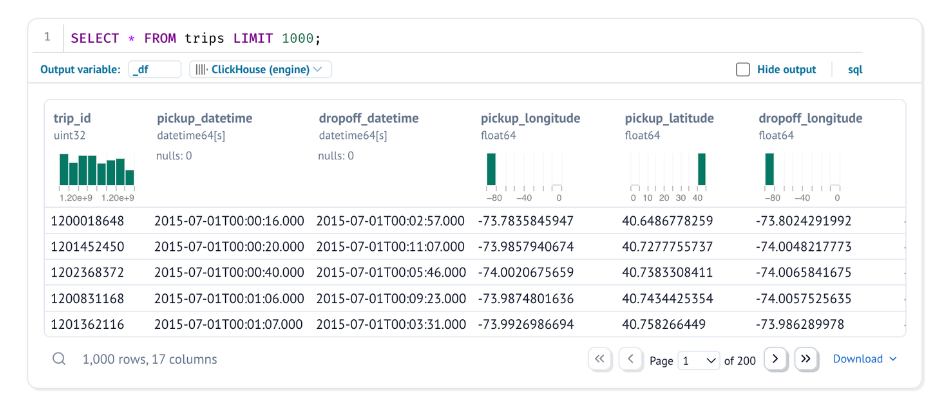947x415 pixels.
Task: Click the pickup_latitude column header
Action: coord(669,118)
